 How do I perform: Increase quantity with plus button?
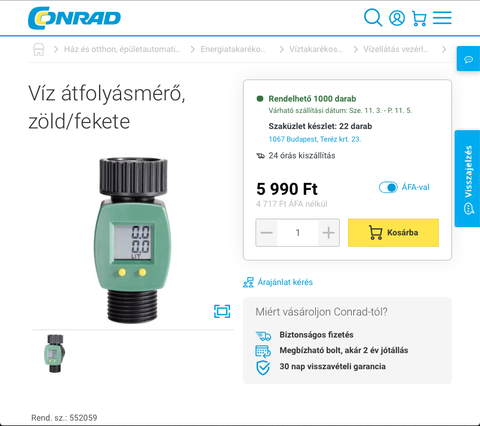[x=329, y=233]
